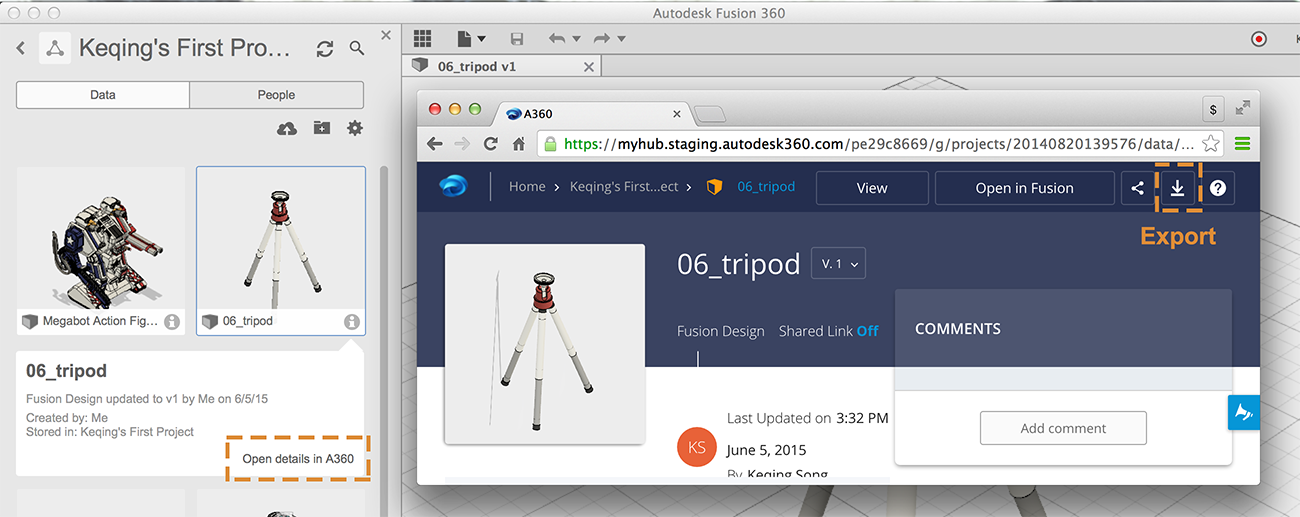Viewport: 1300px width, 517px height.
Task: Close the Fusion data panel
Action: [386, 35]
